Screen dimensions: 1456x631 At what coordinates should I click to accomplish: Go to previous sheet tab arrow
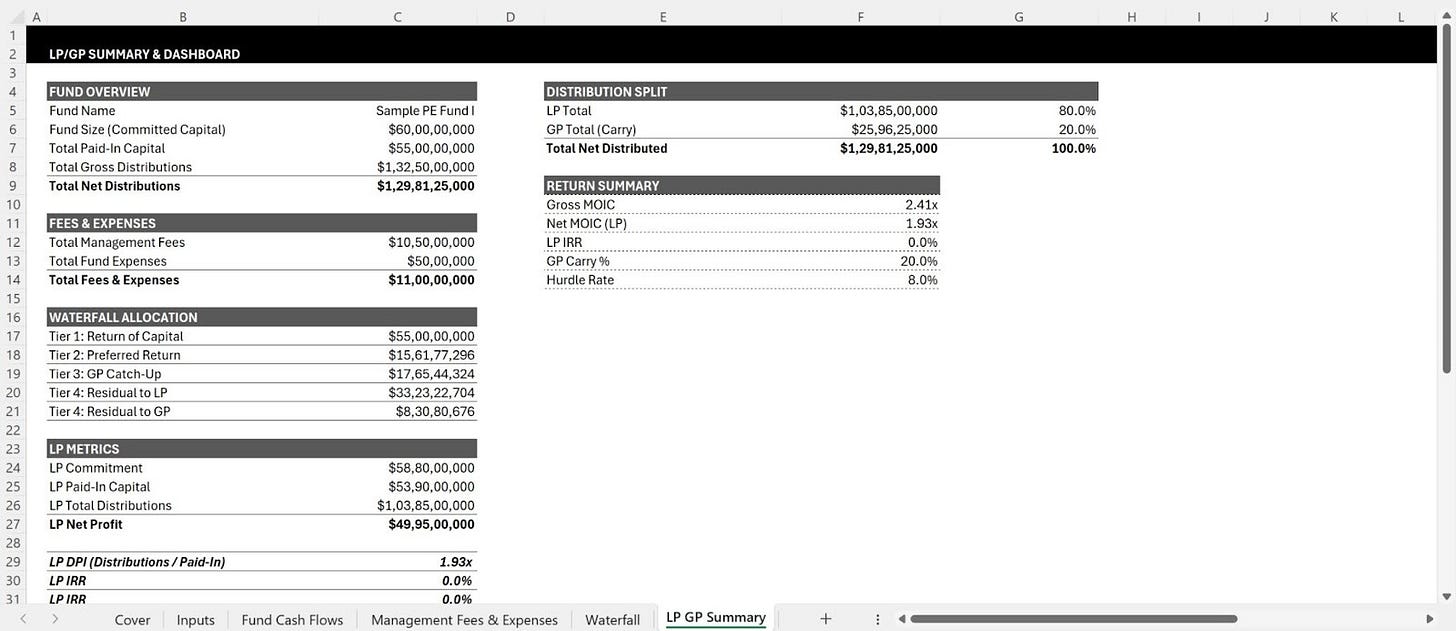point(22,620)
